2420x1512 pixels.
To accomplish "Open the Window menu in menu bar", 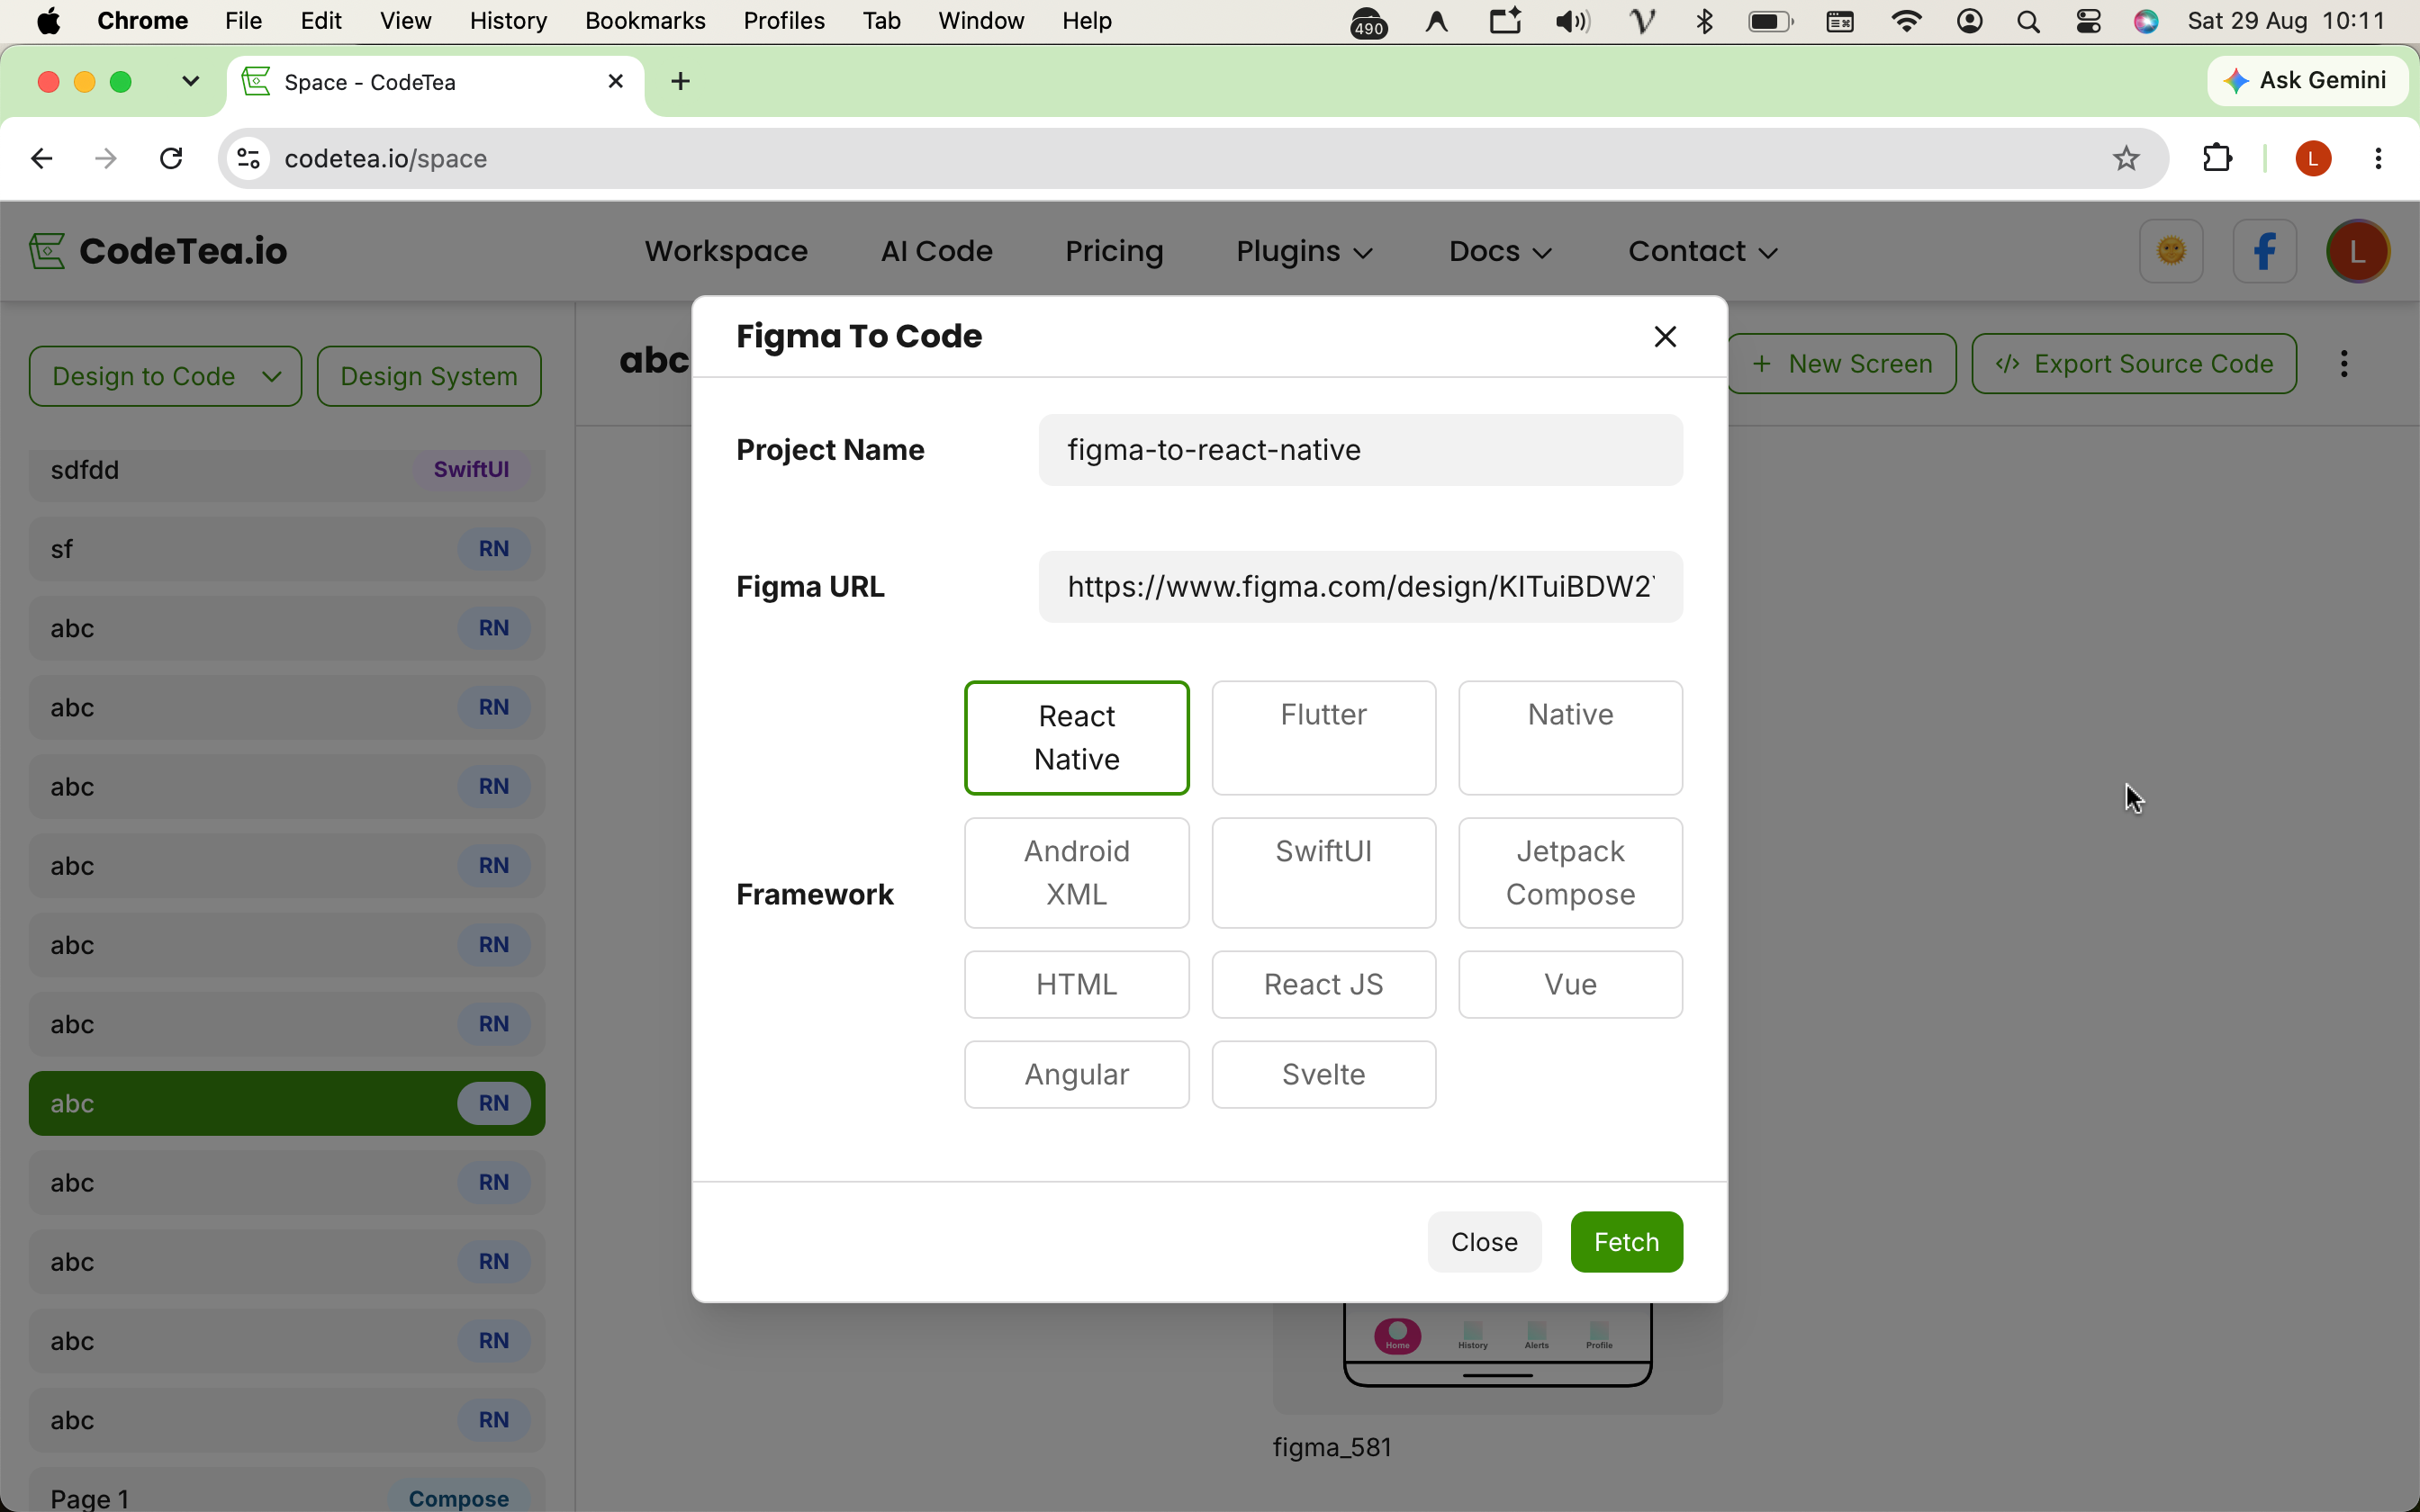I will (981, 21).
